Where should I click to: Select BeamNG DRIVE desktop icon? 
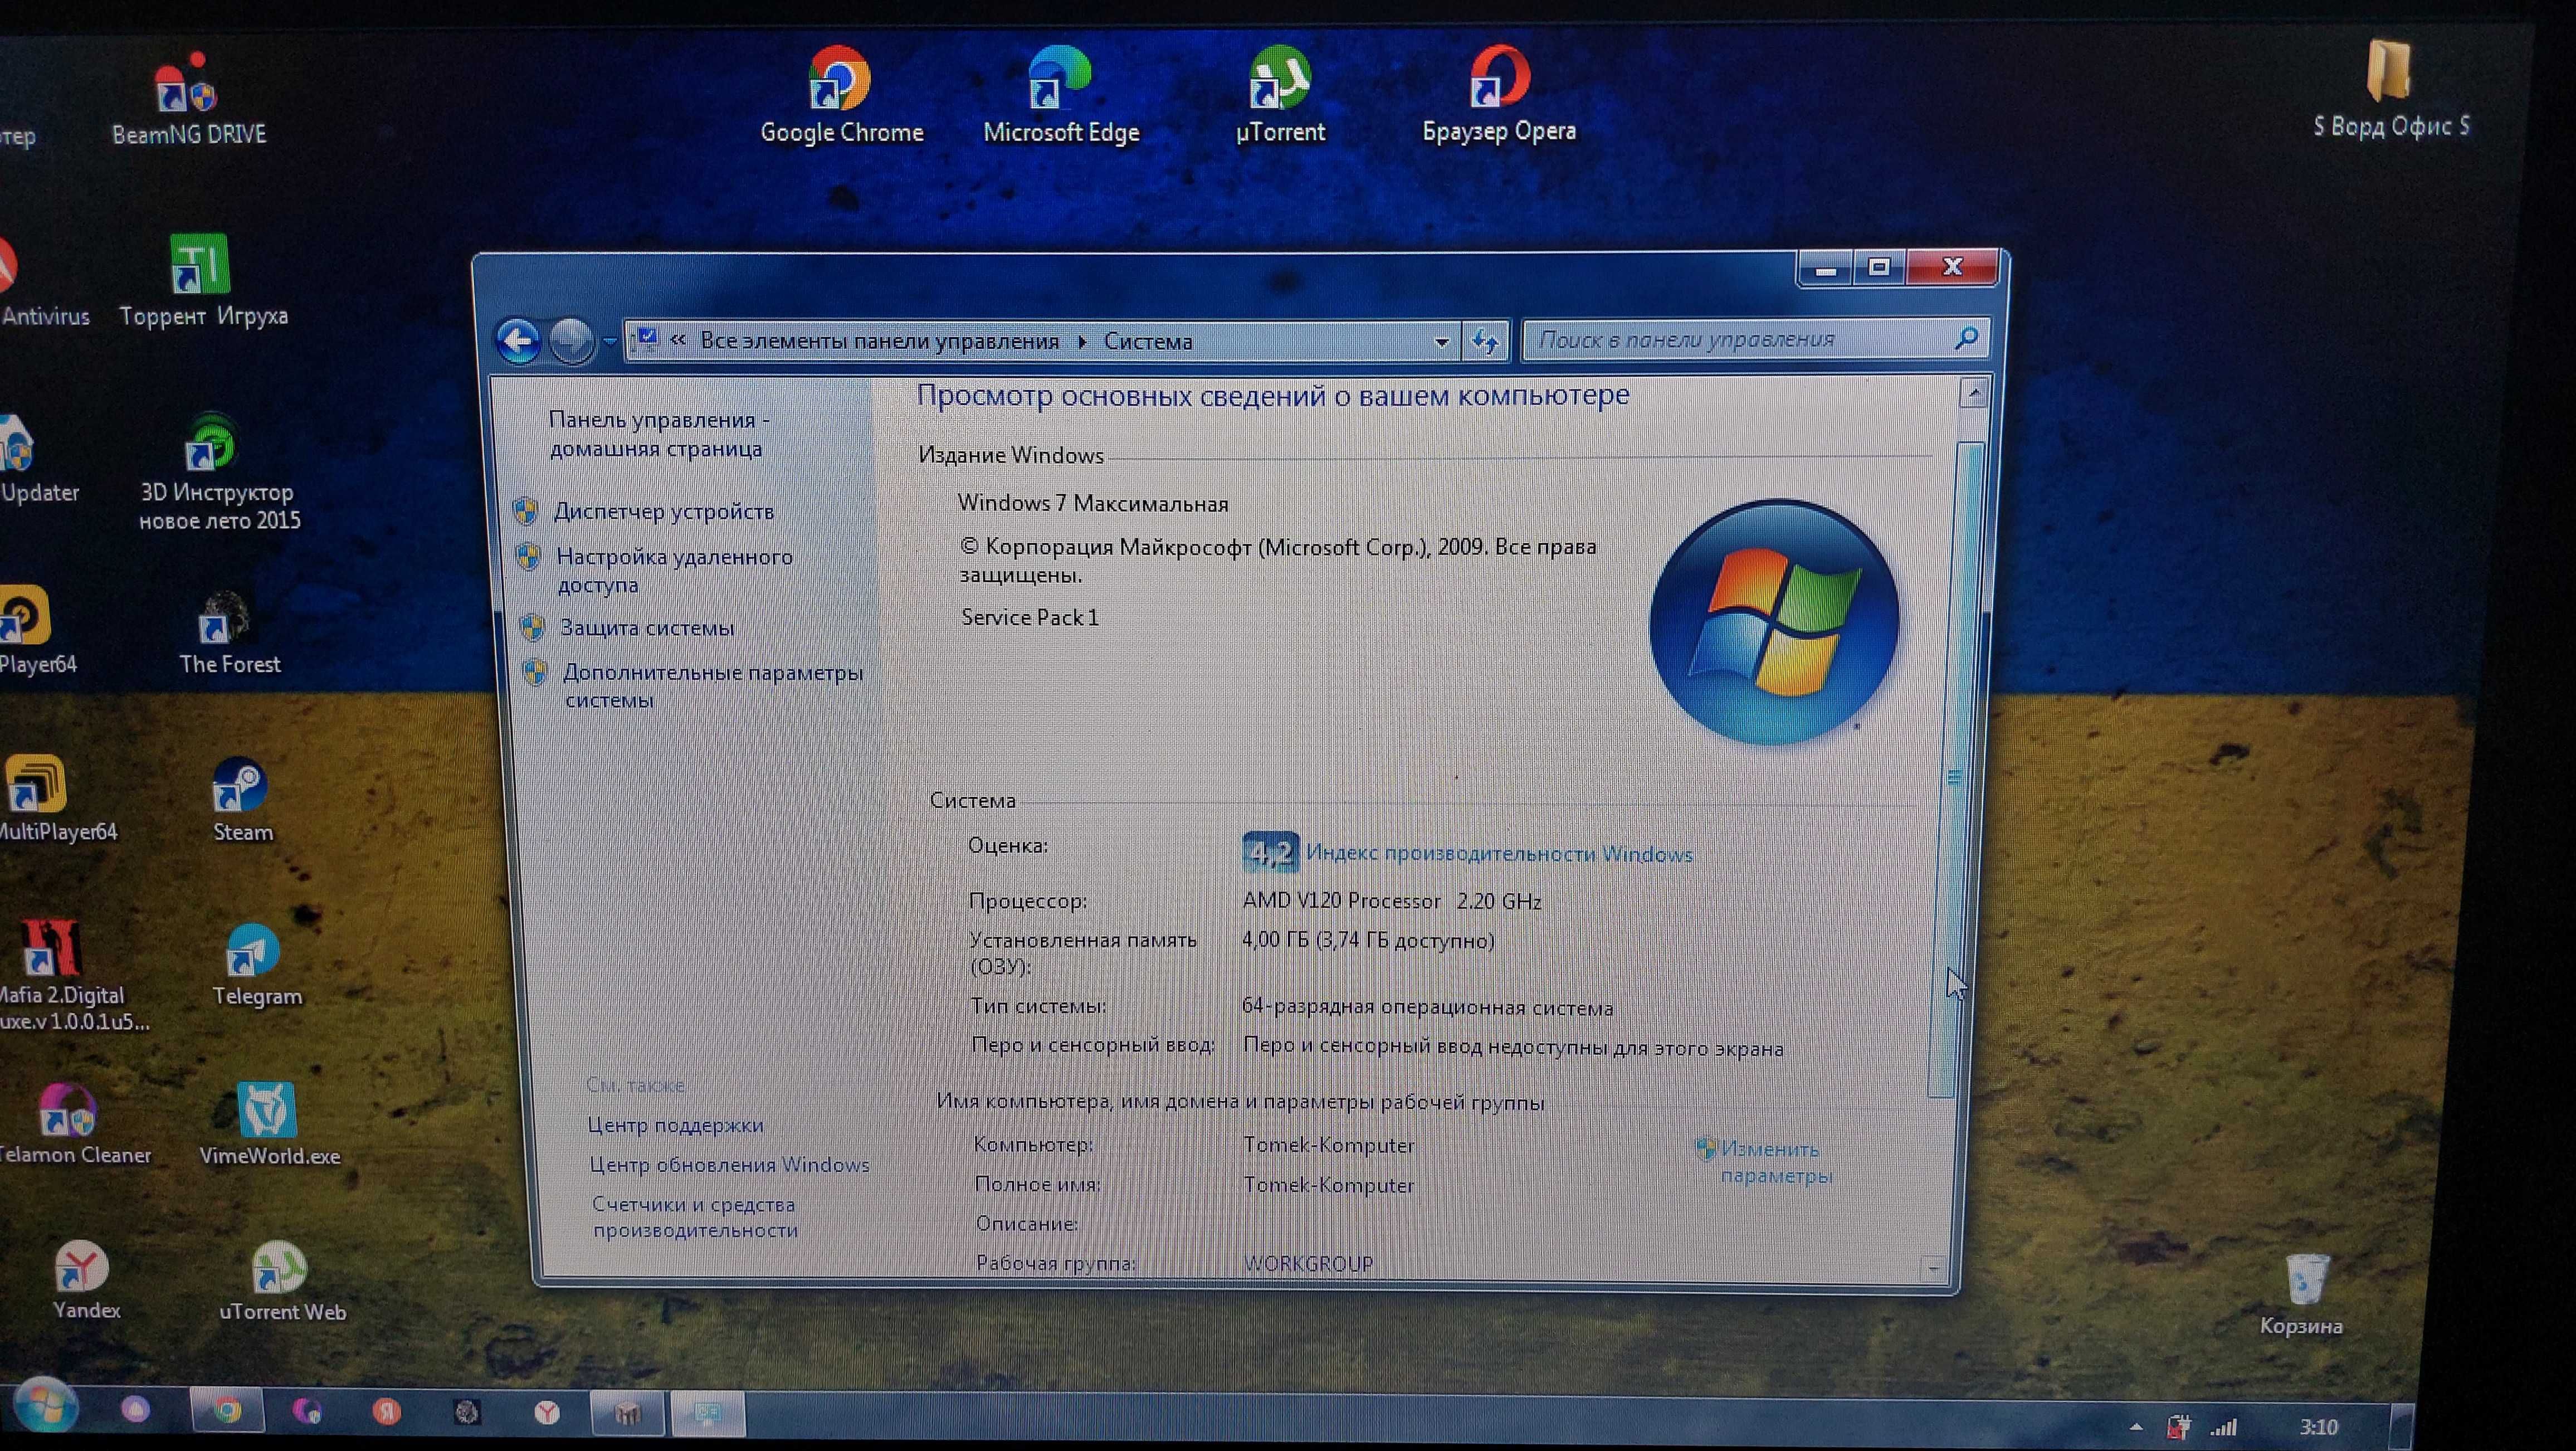click(188, 100)
